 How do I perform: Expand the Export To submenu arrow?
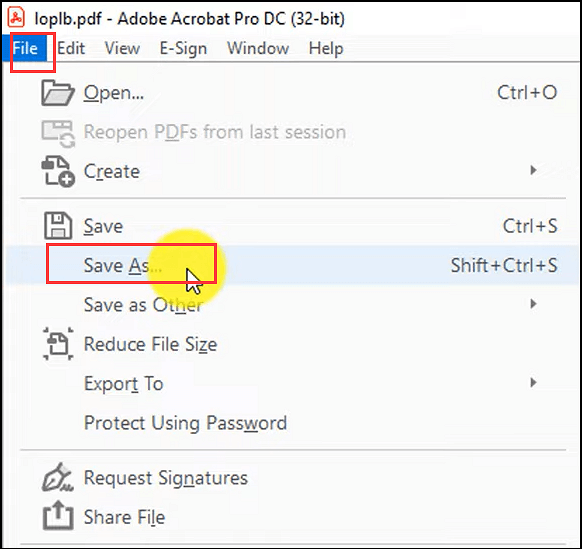pyautogui.click(x=533, y=383)
